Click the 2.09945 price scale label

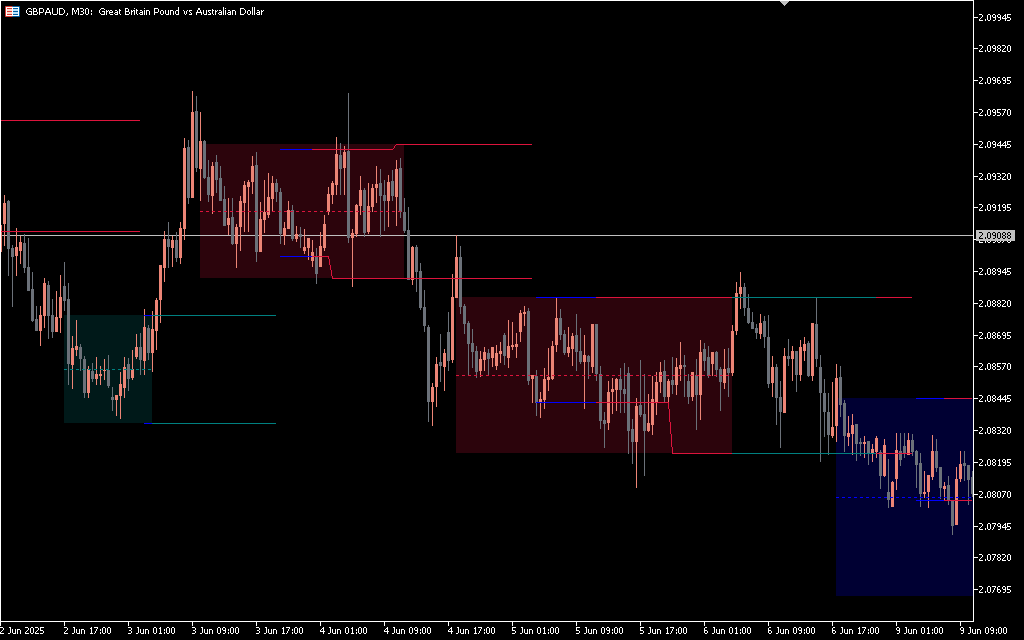(x=996, y=17)
